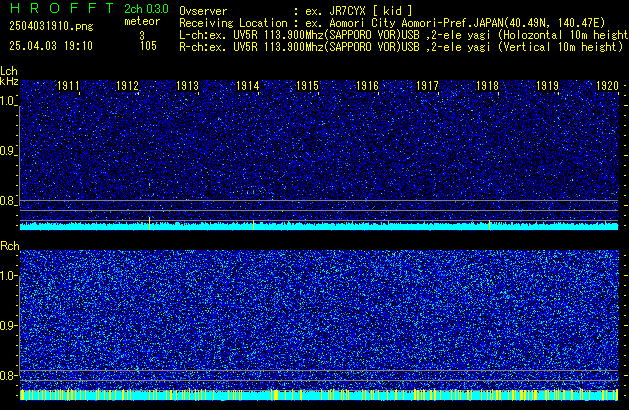Viewport: 629px width, 410px height.
Task: Click the yellow spike below 1918 in Lch level bar
Action: click(x=489, y=225)
